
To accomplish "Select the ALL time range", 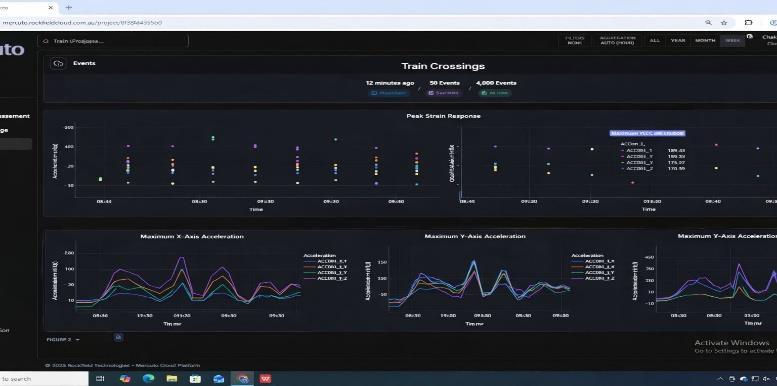I will pyautogui.click(x=655, y=41).
